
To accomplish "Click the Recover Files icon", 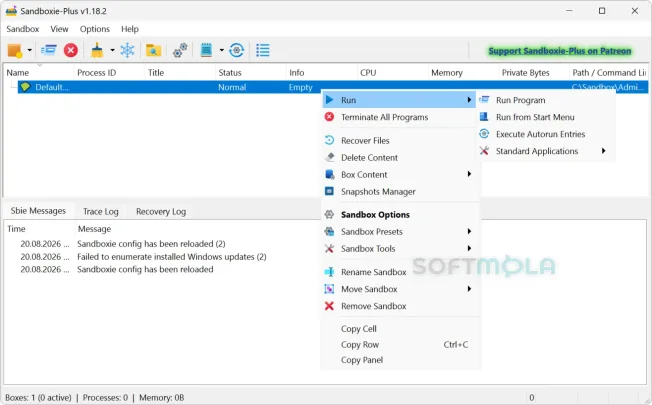I will point(329,140).
